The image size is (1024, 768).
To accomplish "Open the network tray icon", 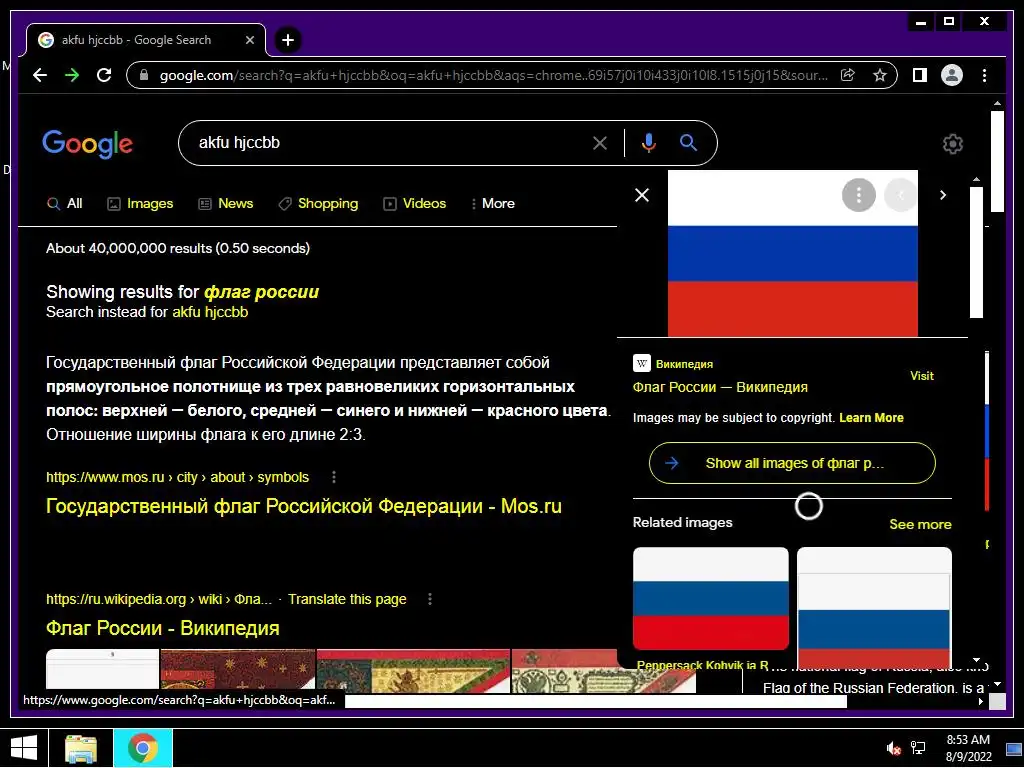I will pos(918,748).
